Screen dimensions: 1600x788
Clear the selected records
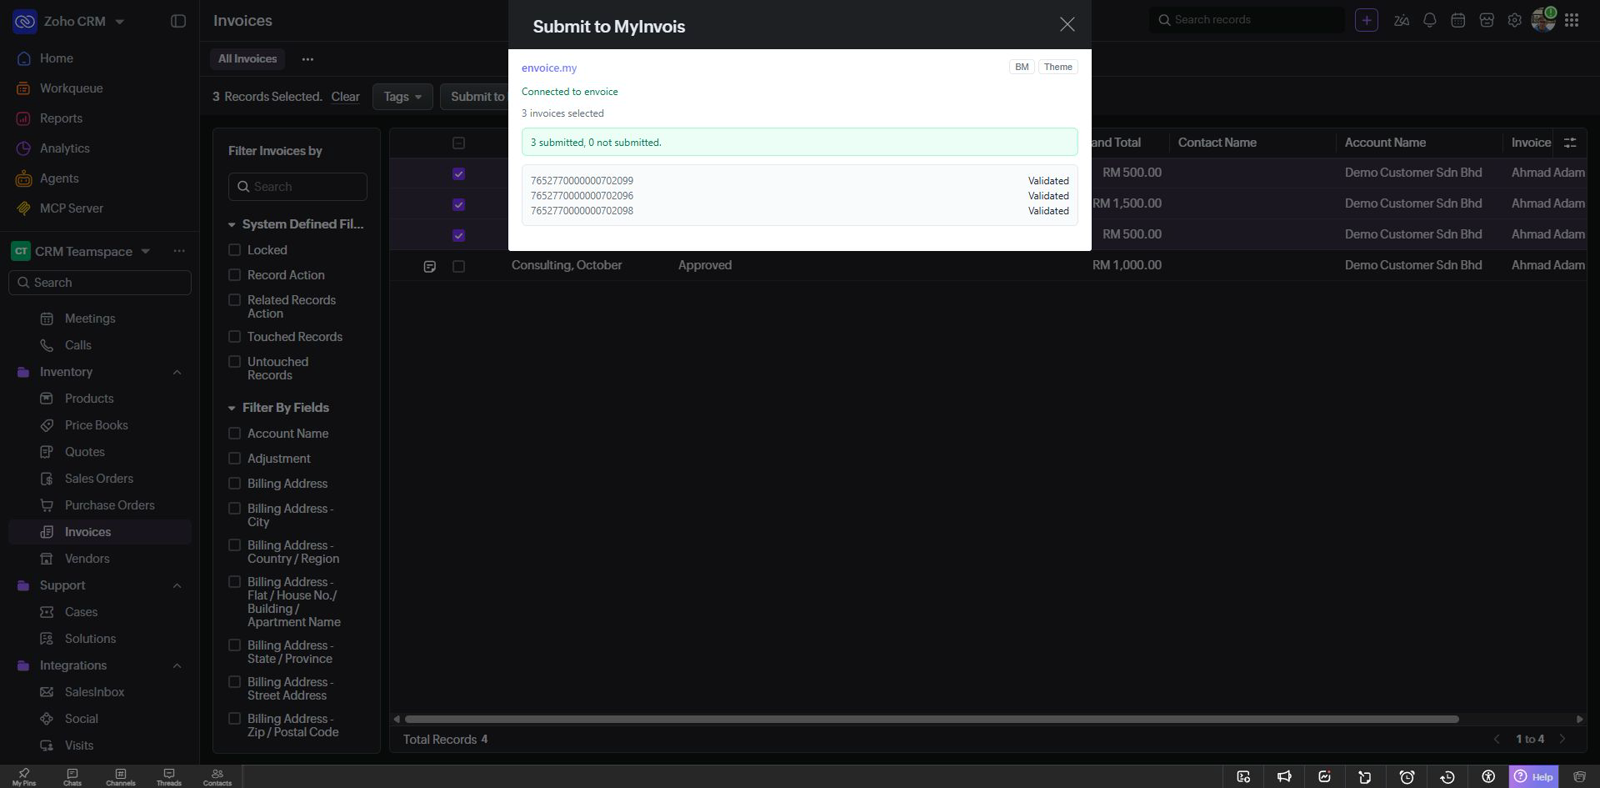click(x=345, y=97)
